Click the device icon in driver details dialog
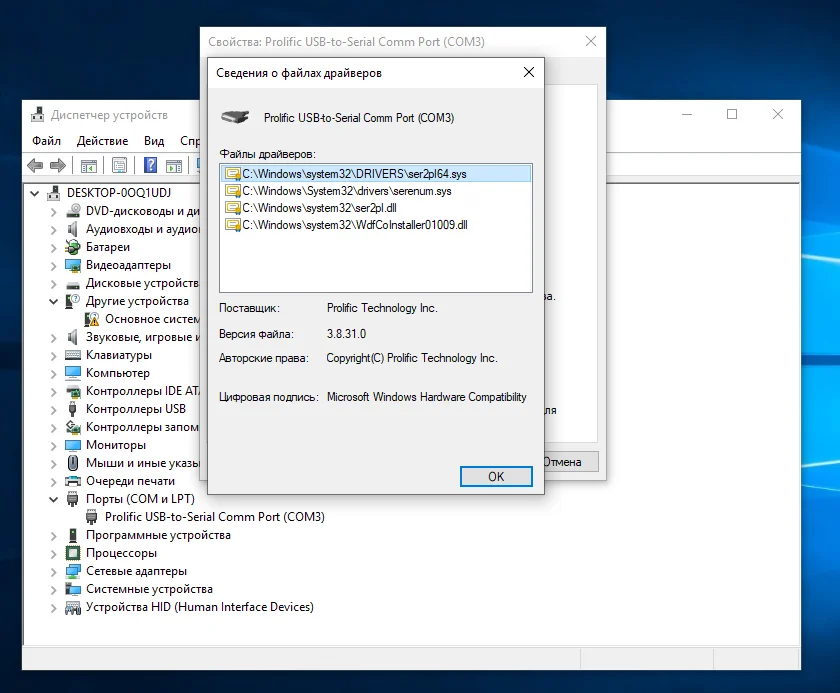 click(x=235, y=117)
